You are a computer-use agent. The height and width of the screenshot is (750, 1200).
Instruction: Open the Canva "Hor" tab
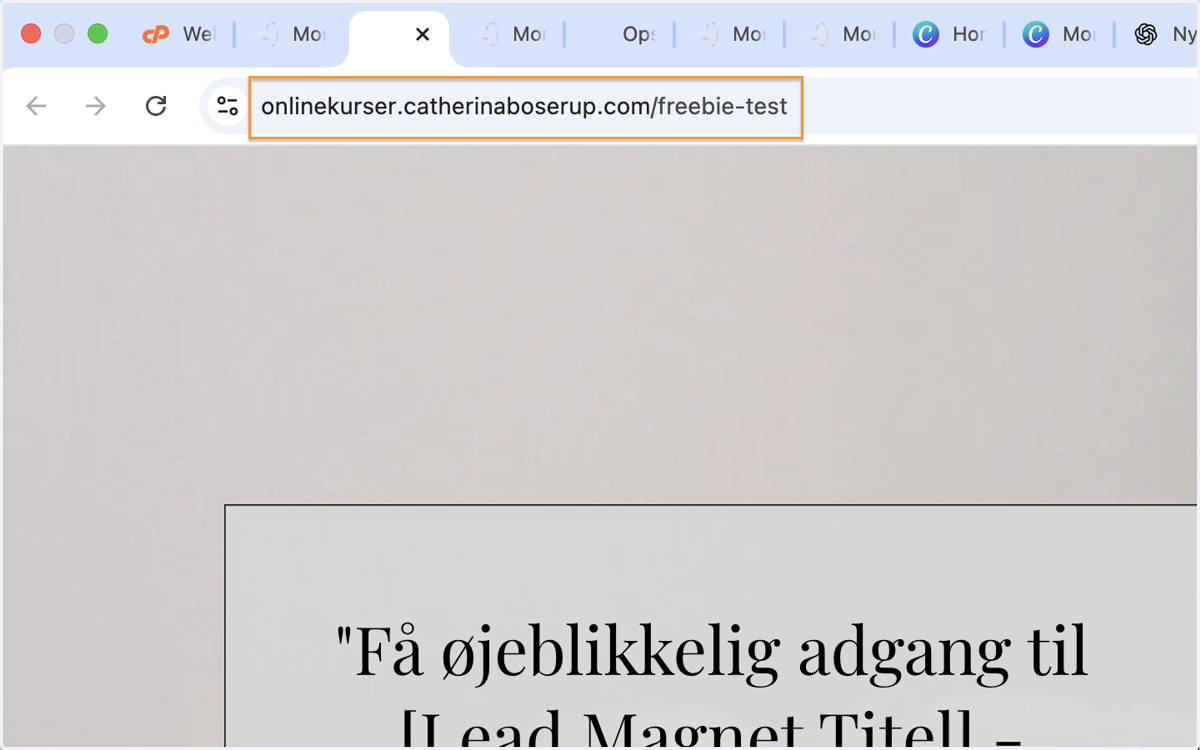point(949,35)
